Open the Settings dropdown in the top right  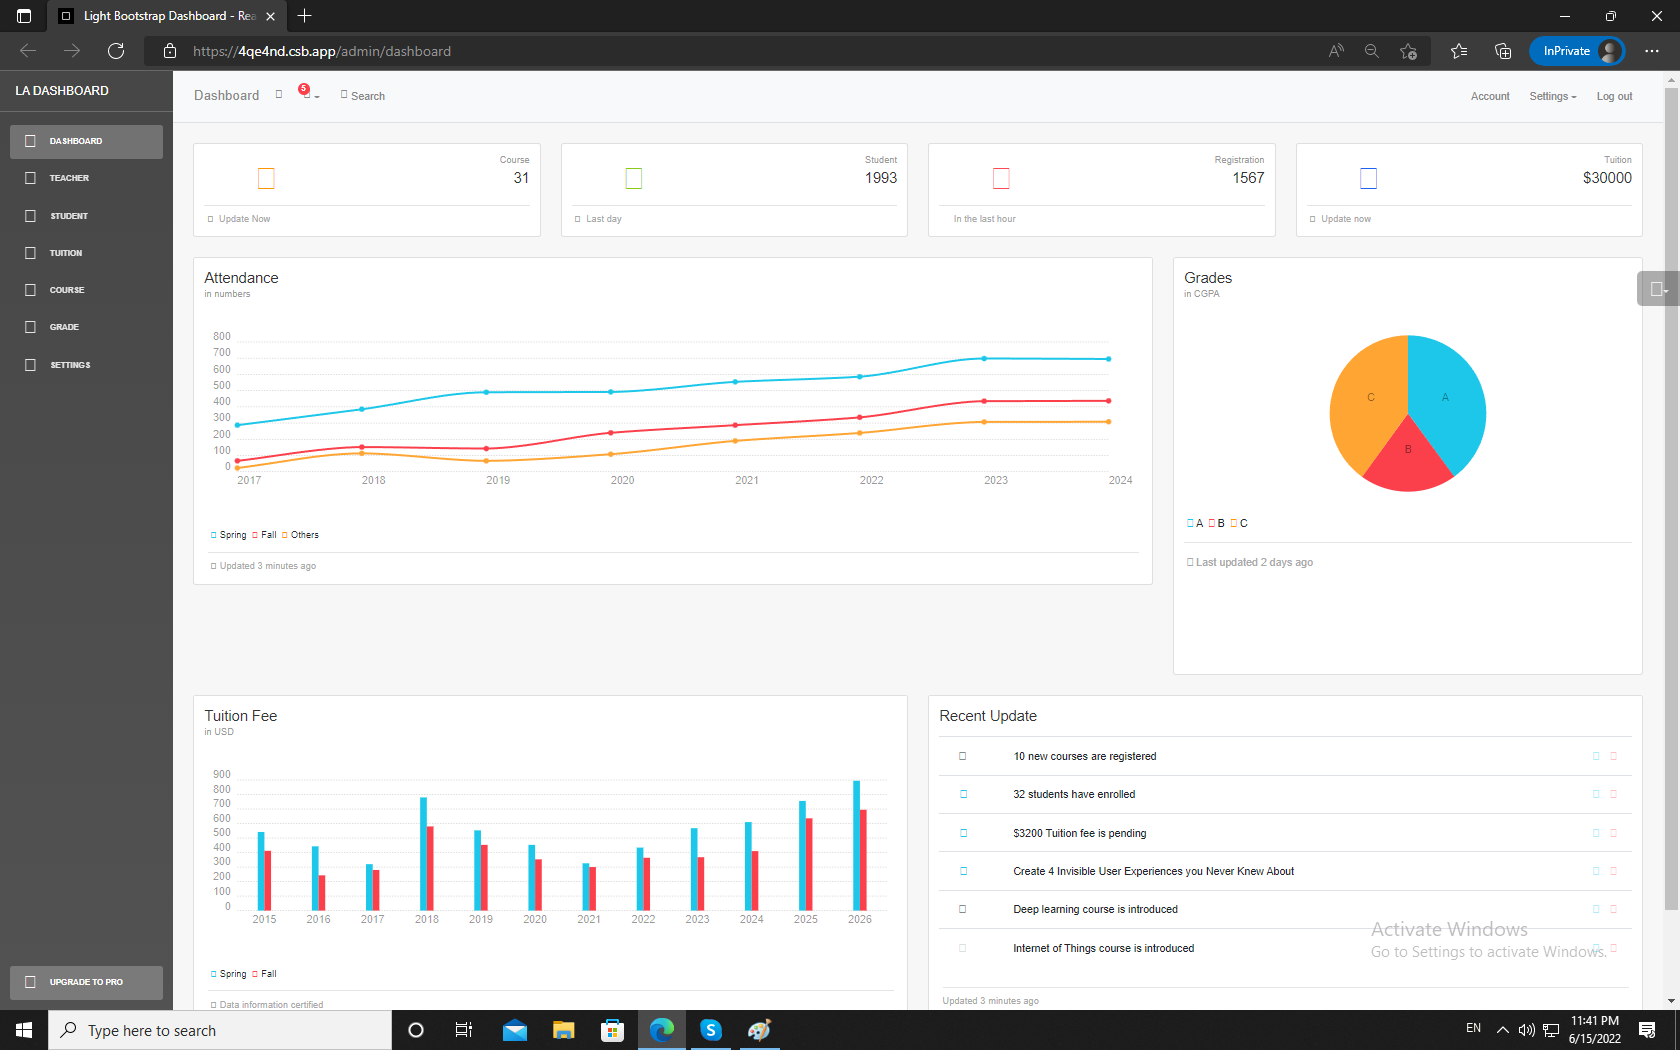point(1552,95)
